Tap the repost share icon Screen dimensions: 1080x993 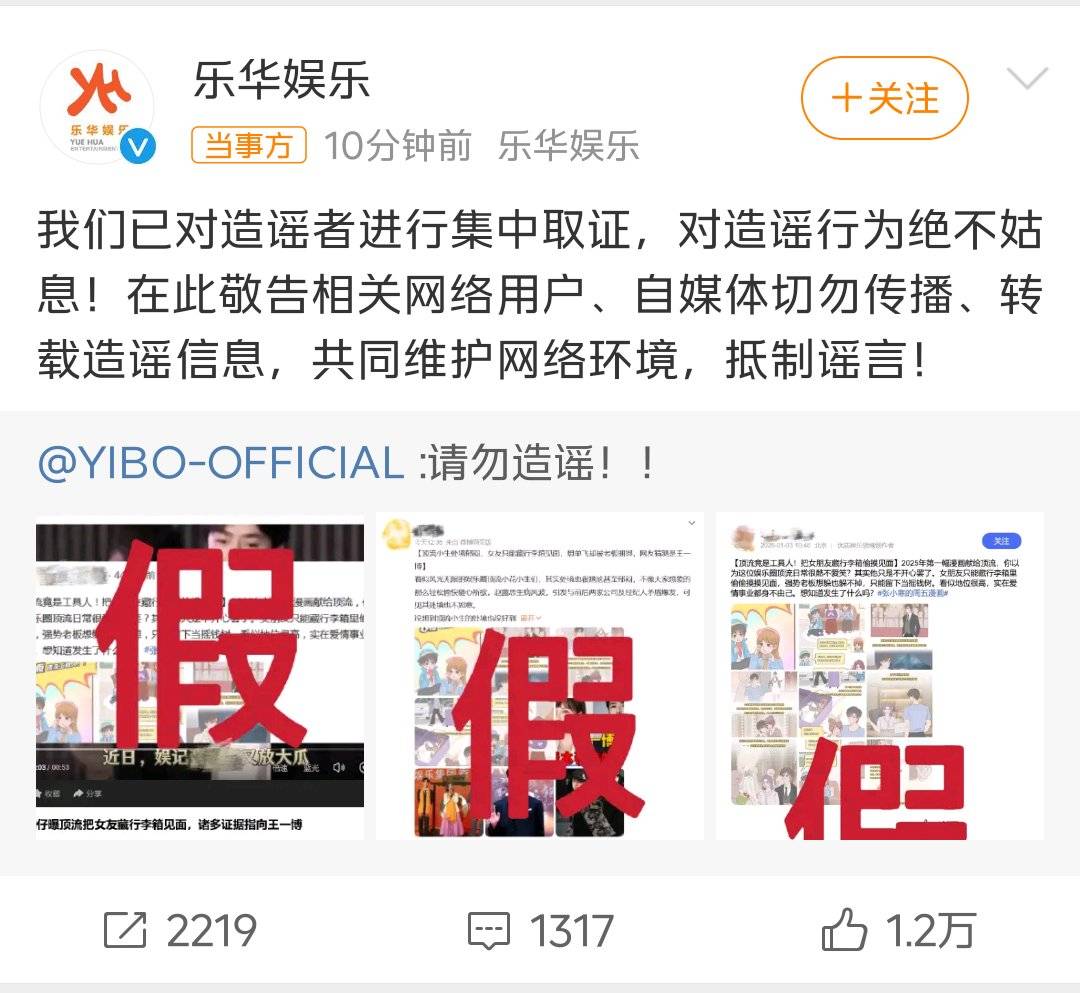(x=125, y=930)
